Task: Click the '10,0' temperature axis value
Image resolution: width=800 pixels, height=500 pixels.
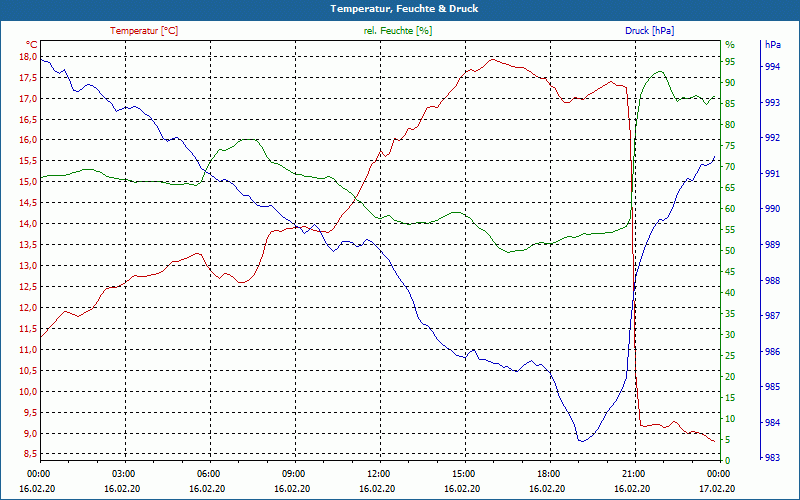Action: pos(28,392)
